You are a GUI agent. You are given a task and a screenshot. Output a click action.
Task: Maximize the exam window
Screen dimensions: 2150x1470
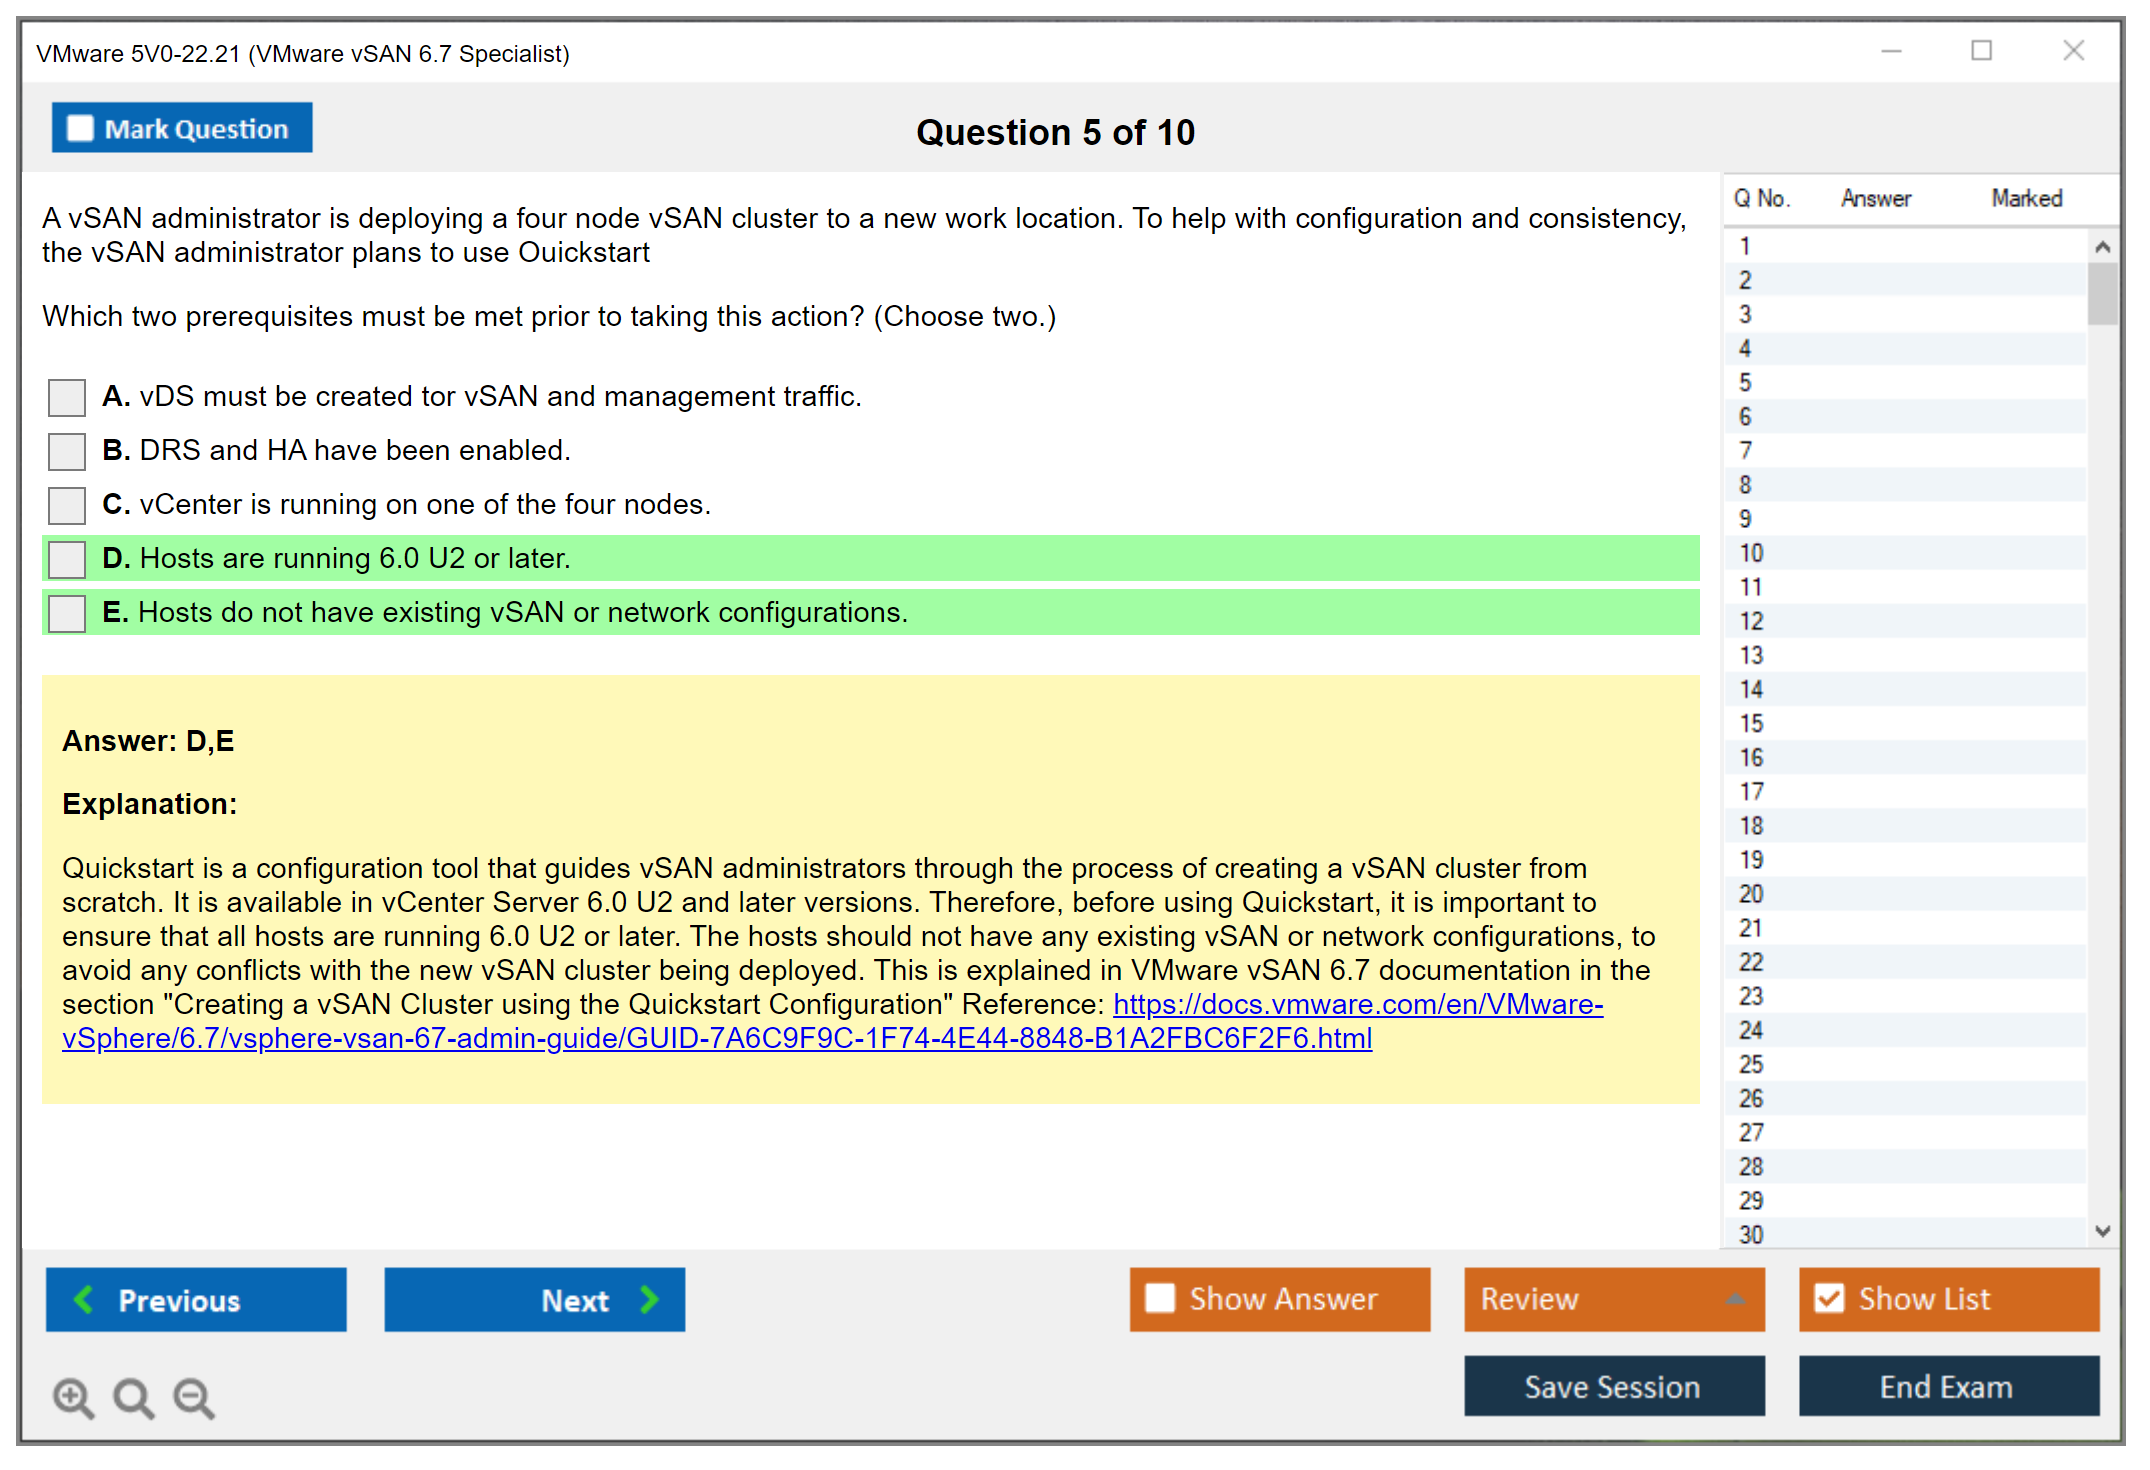click(1981, 51)
